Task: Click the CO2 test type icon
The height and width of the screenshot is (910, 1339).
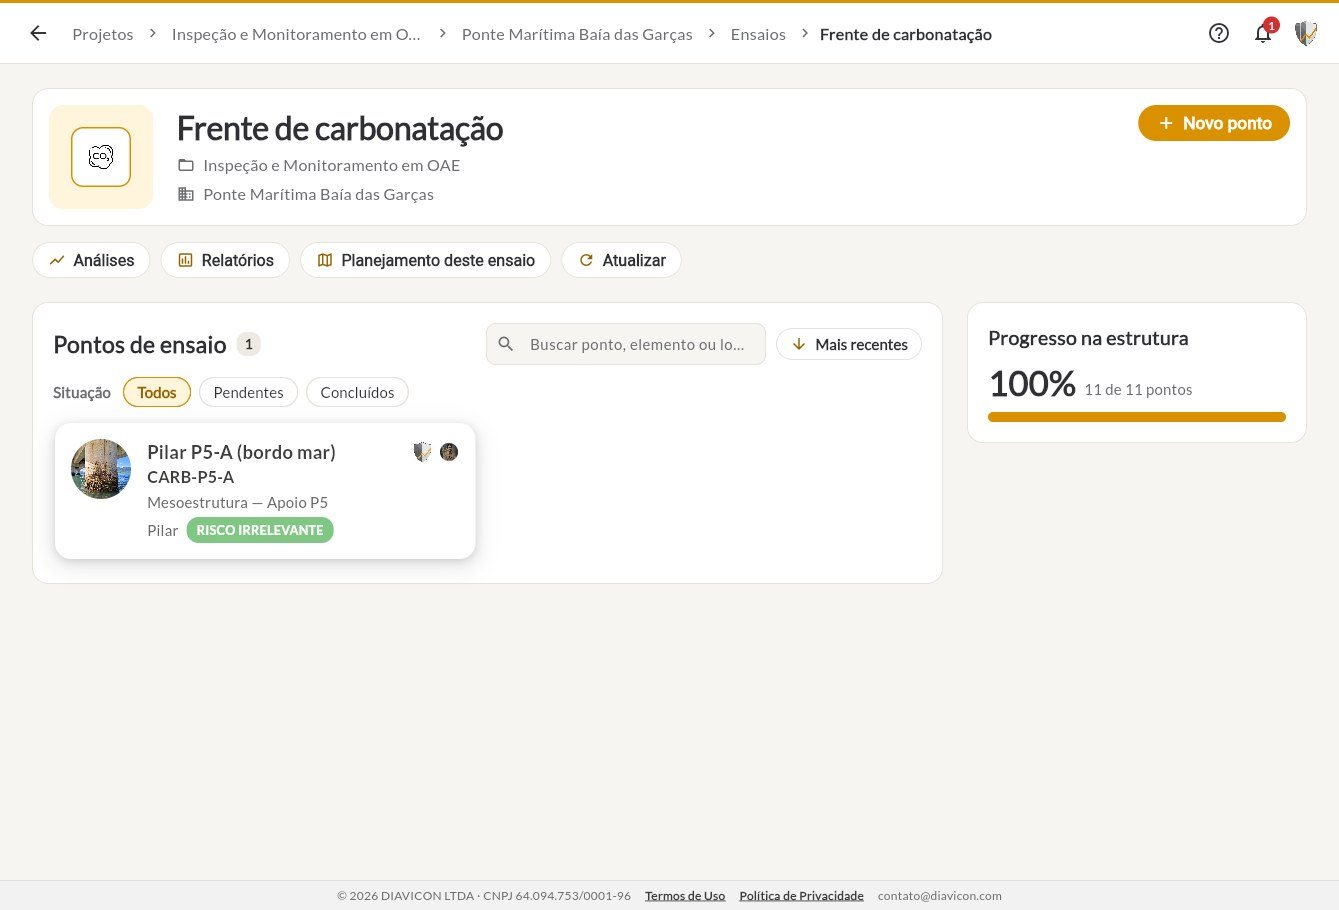Action: [101, 157]
